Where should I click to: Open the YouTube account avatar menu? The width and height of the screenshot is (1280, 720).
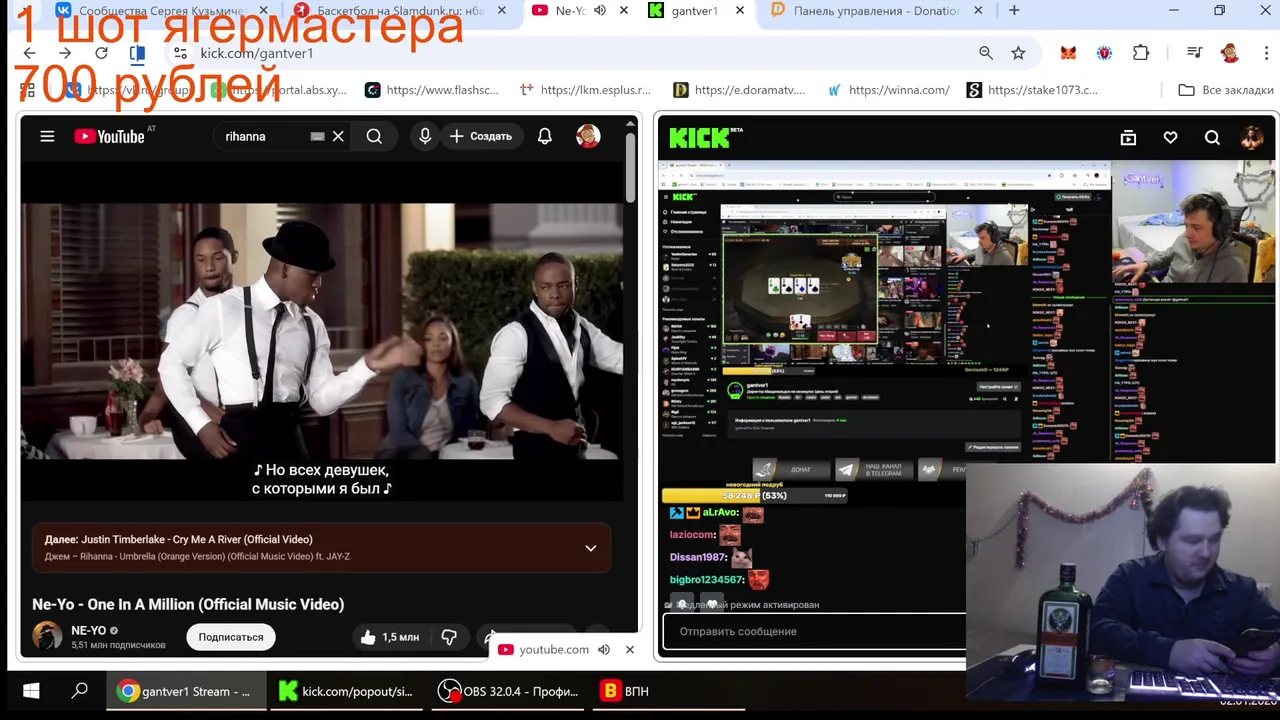(x=588, y=136)
